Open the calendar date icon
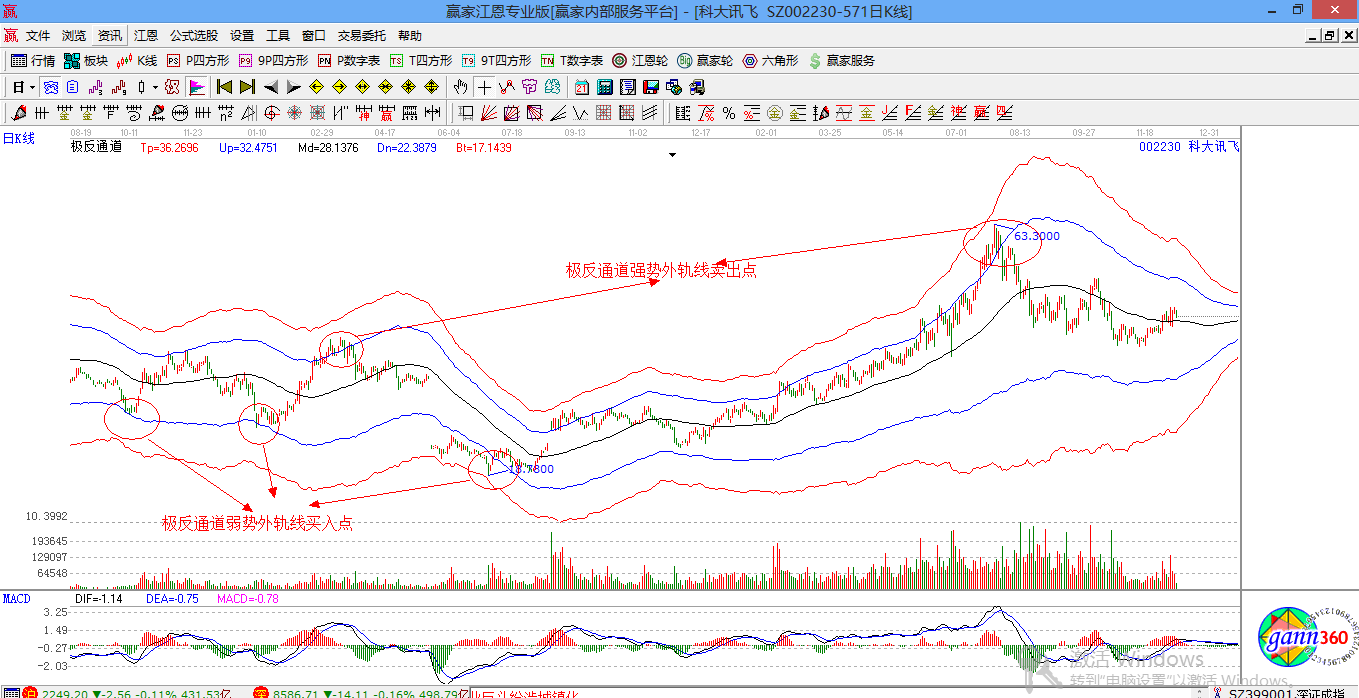This screenshot has width=1359, height=698. [581, 87]
